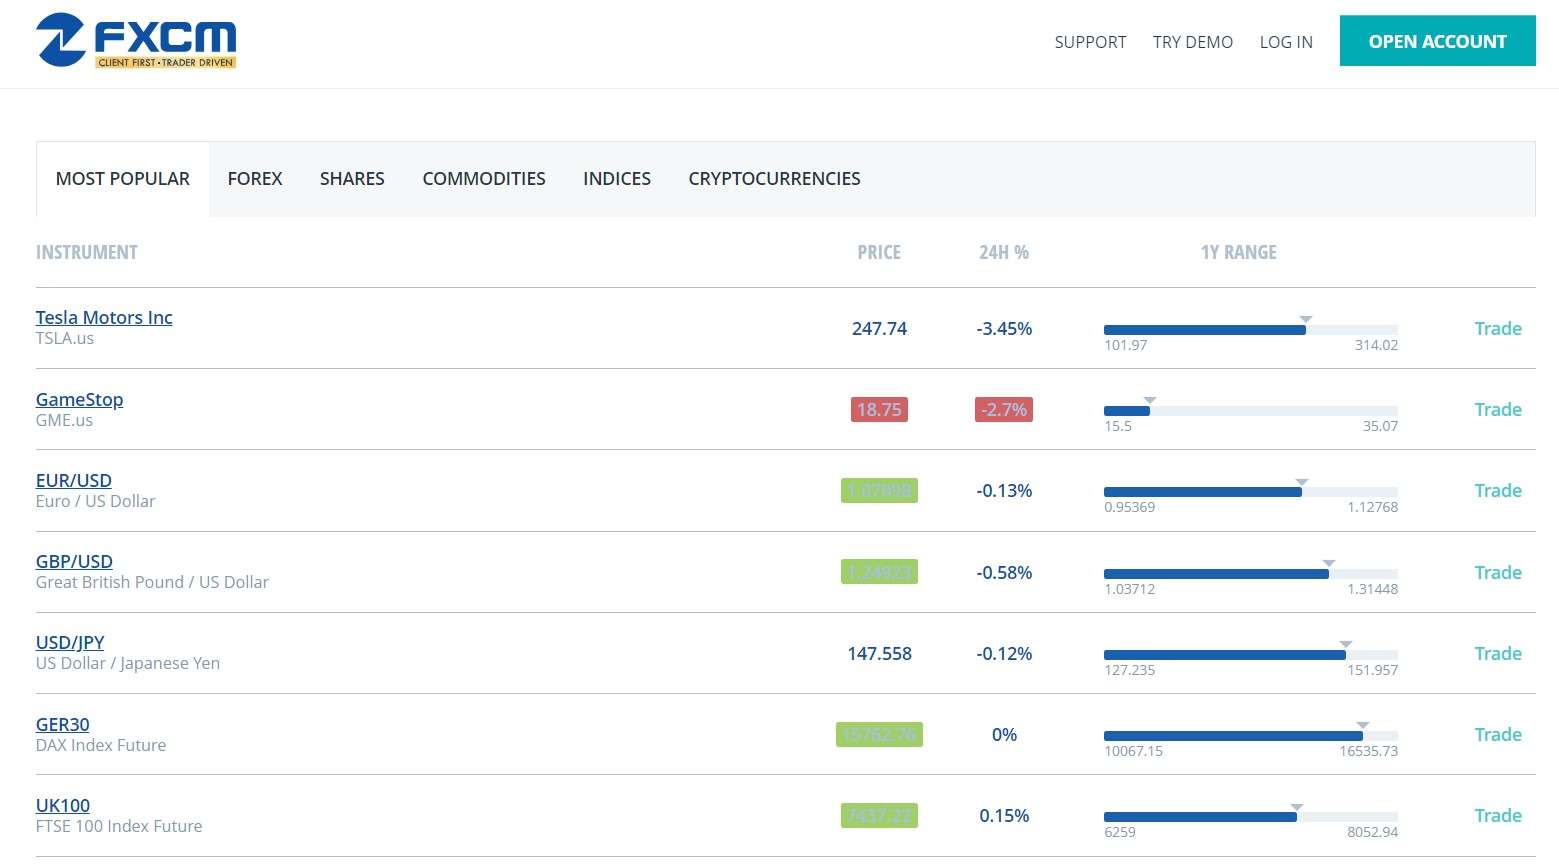The image size is (1559, 868).
Task: Open the Support page
Action: [x=1090, y=42]
